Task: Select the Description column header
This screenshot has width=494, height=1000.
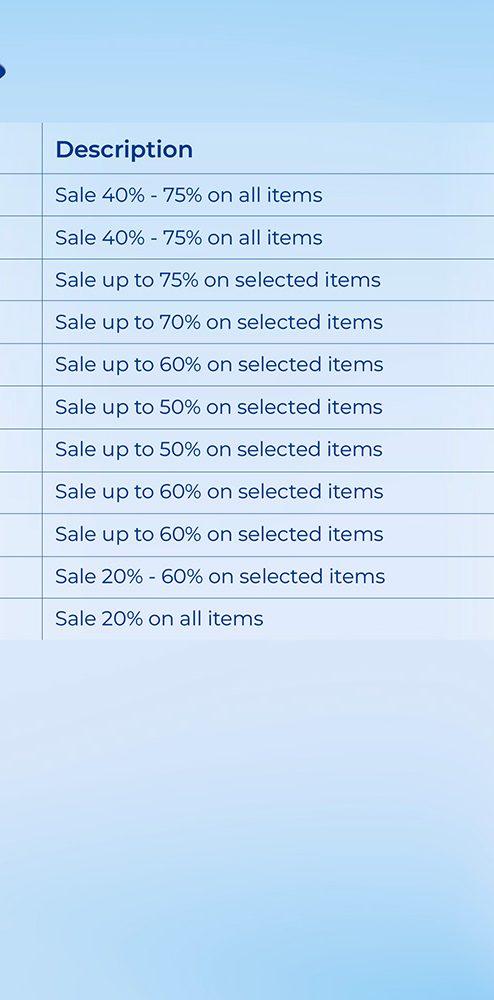Action: pos(124,149)
